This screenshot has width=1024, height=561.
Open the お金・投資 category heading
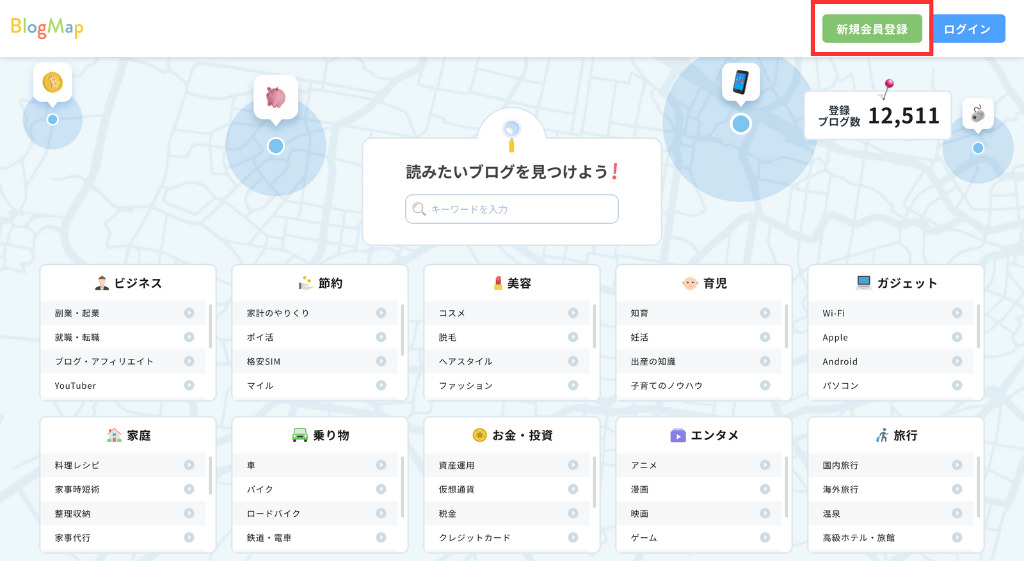coord(512,435)
